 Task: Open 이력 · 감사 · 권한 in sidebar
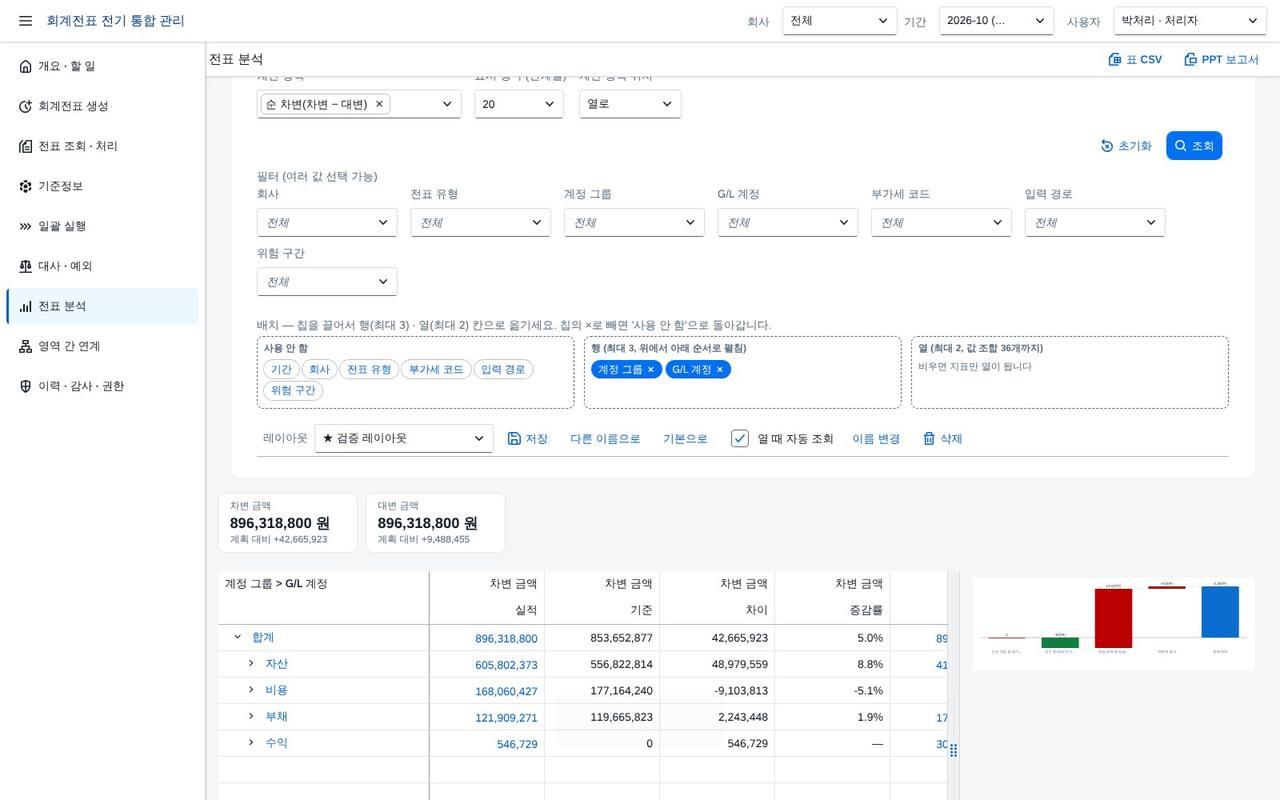tap(102, 386)
